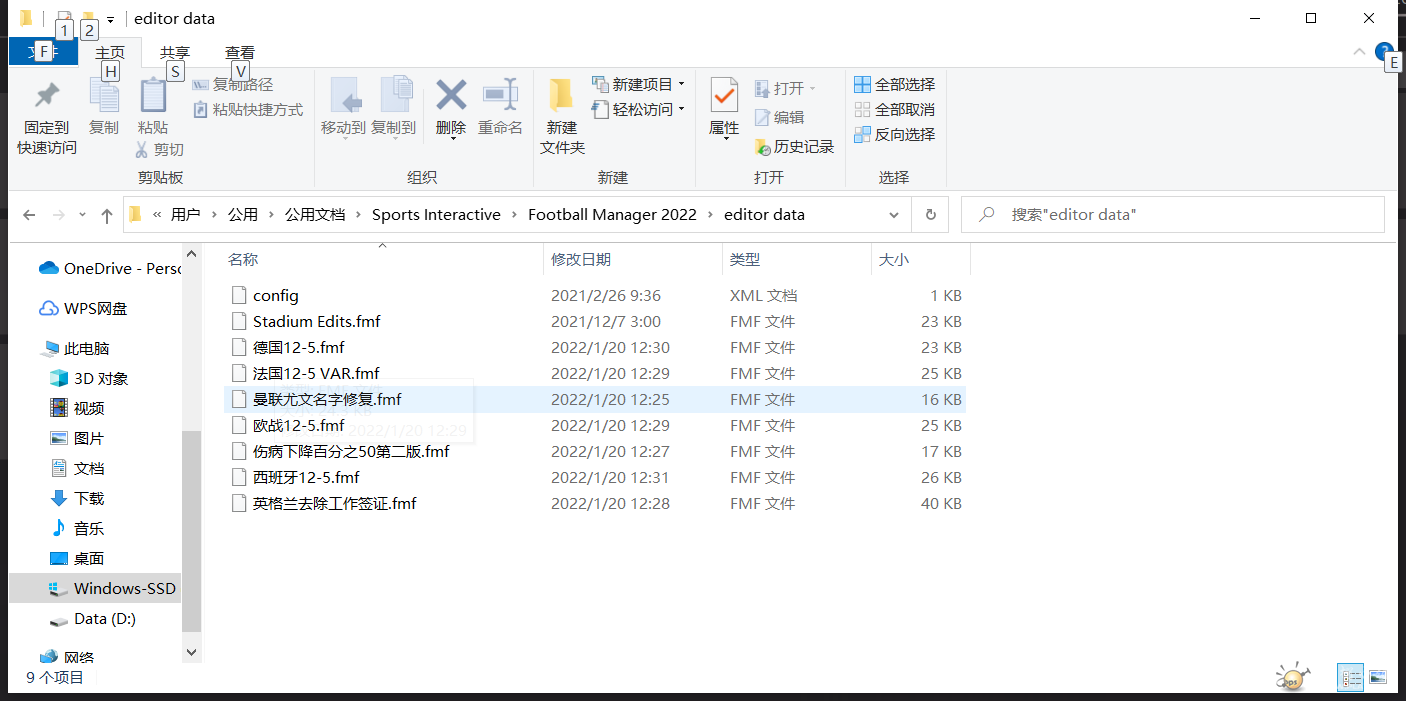Screen dimensions: 1406x701
Task: Click the Pin to Quick Access icon
Action: [x=46, y=97]
